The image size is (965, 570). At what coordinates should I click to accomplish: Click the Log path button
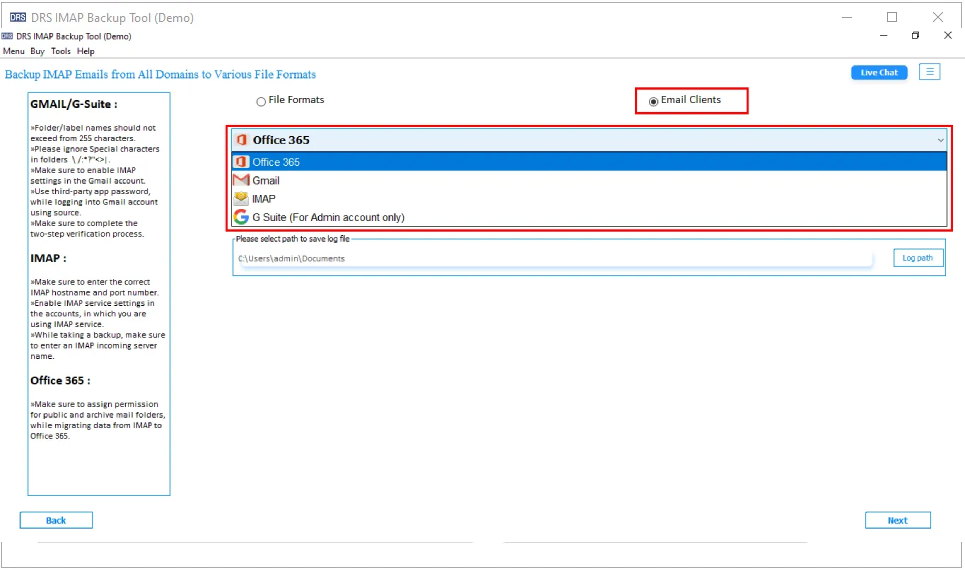point(918,258)
